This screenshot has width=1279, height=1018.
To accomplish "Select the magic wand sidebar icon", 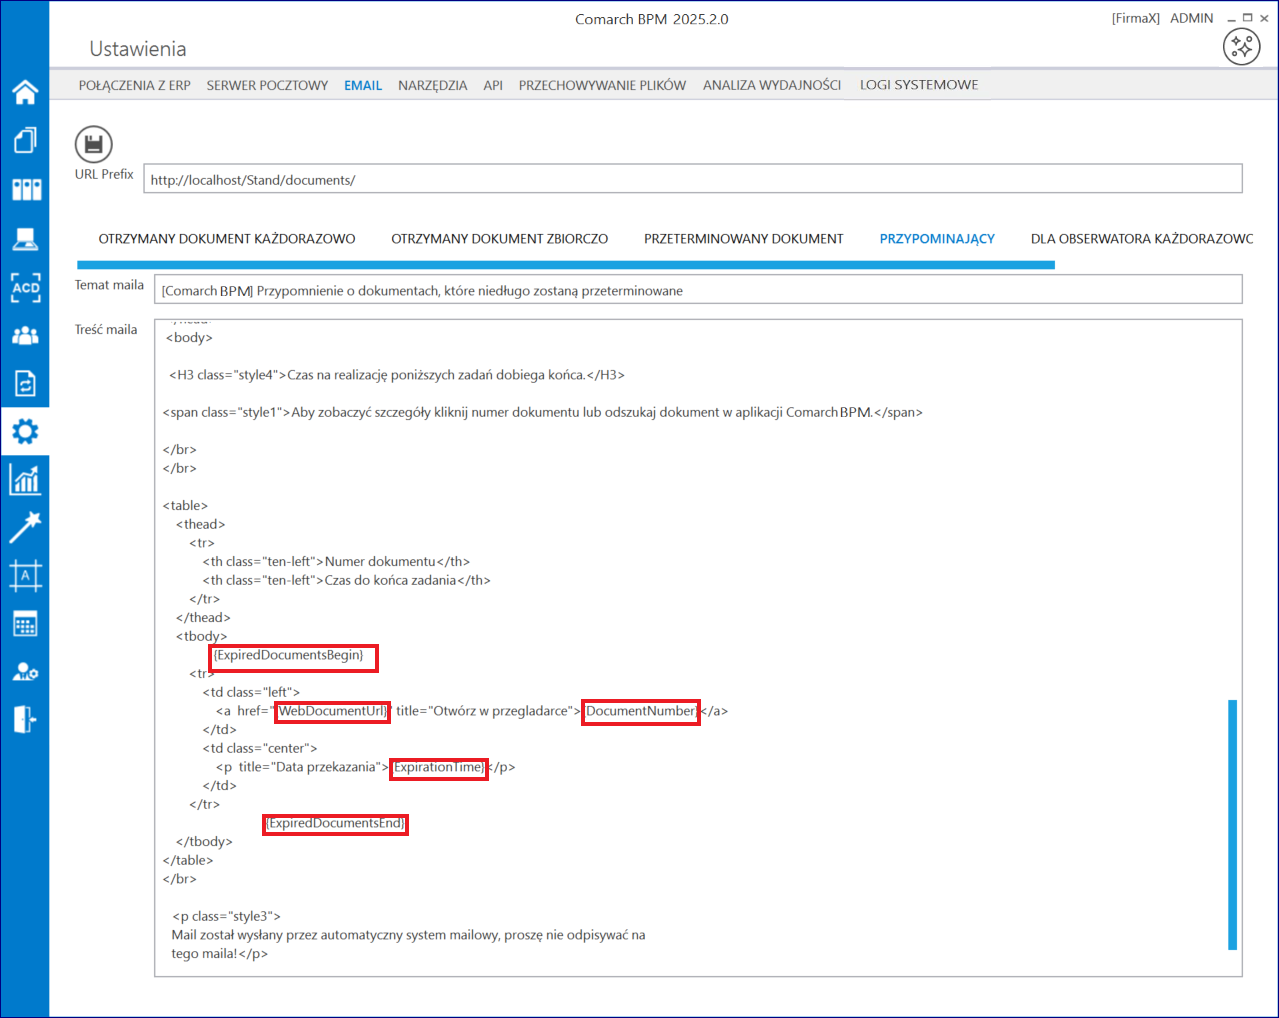I will pos(25,527).
